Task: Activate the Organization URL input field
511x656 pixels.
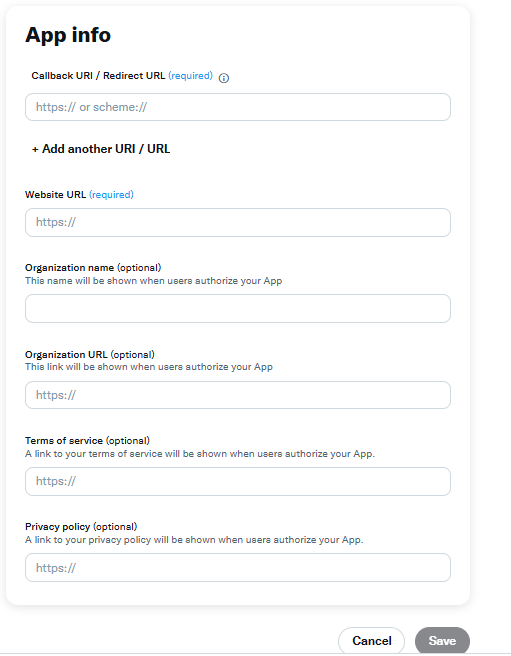Action: click(238, 395)
